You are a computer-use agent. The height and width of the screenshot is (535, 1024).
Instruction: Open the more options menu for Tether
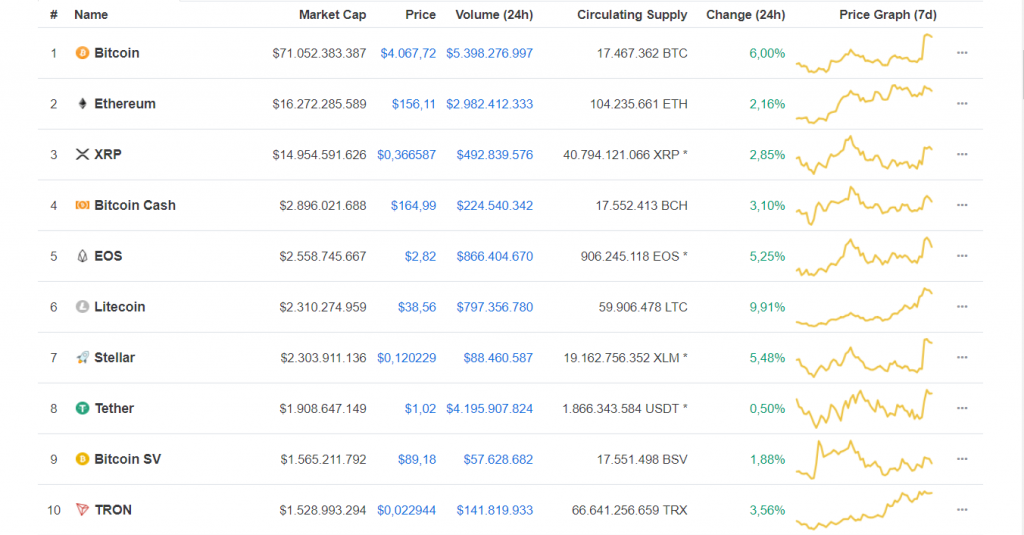coord(962,408)
